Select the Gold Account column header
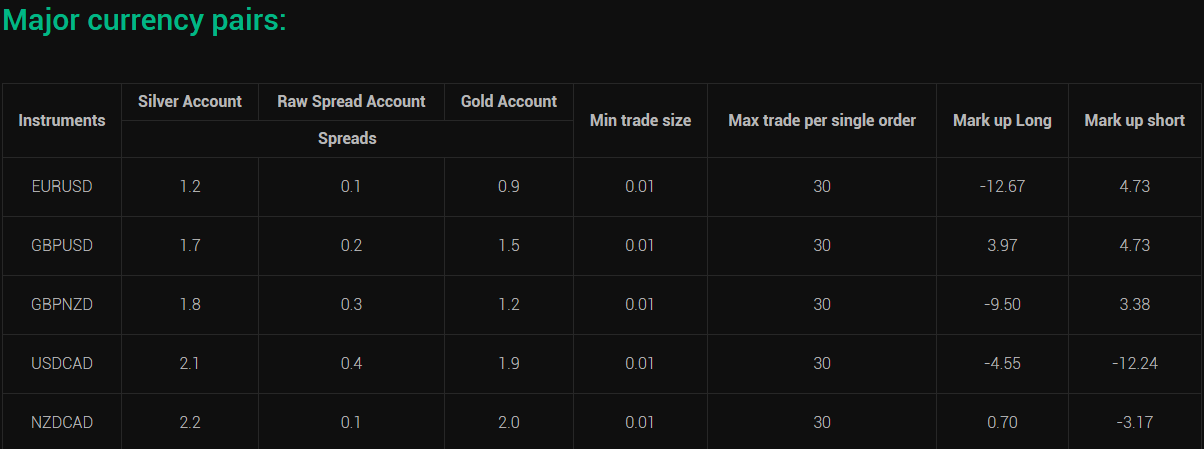The height and width of the screenshot is (449, 1204). [x=509, y=101]
